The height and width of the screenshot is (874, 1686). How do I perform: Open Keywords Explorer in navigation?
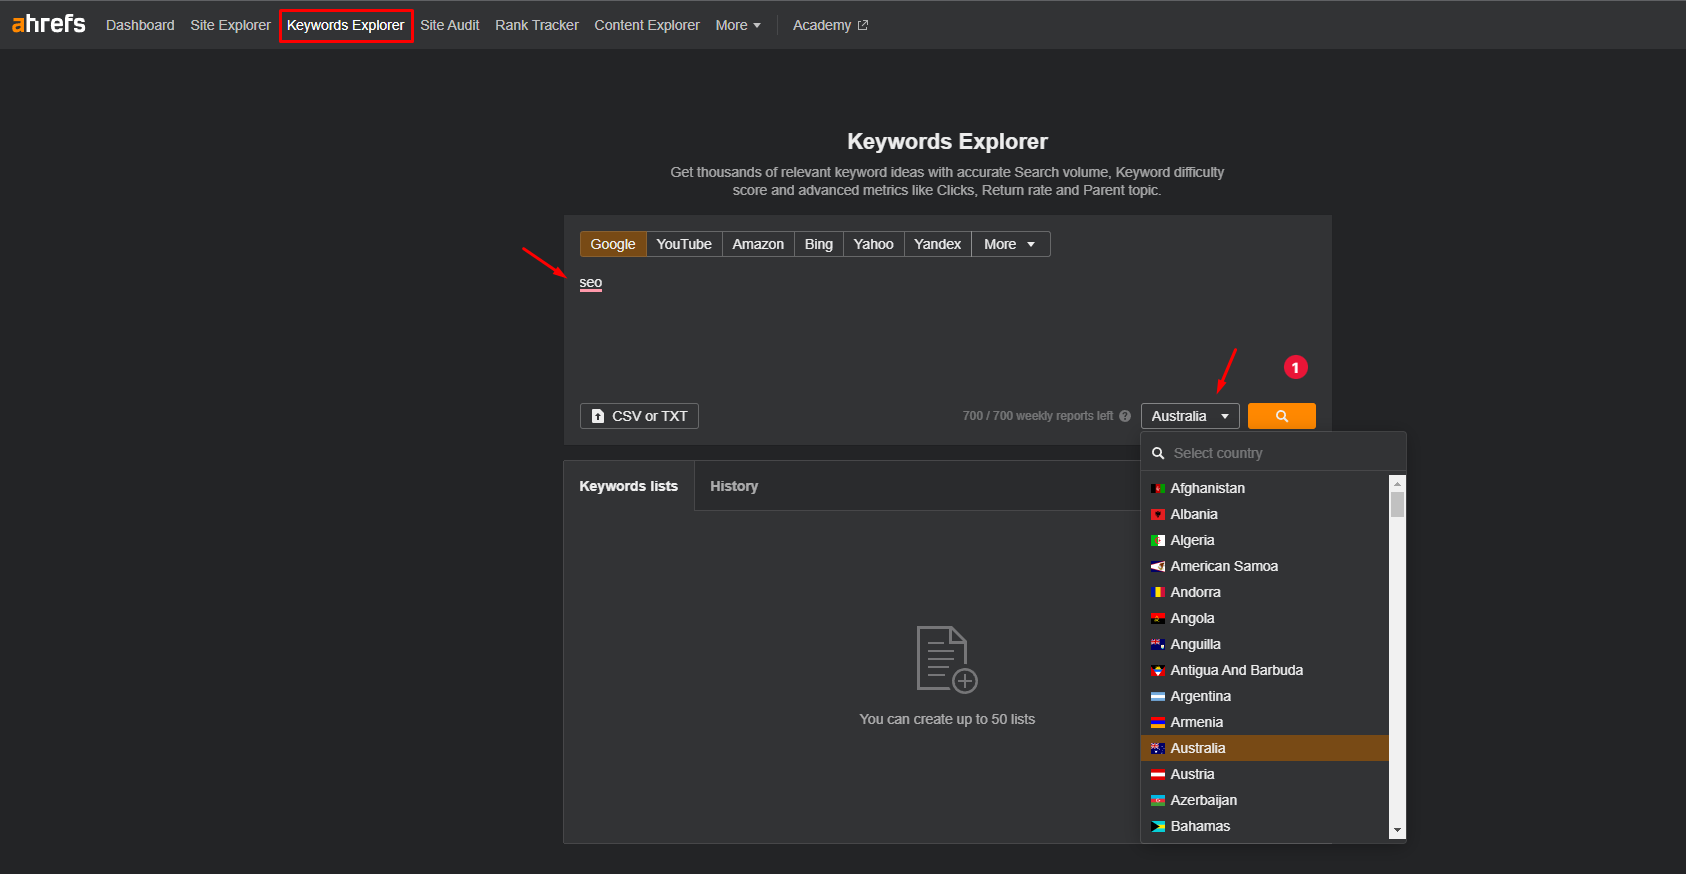coord(345,25)
